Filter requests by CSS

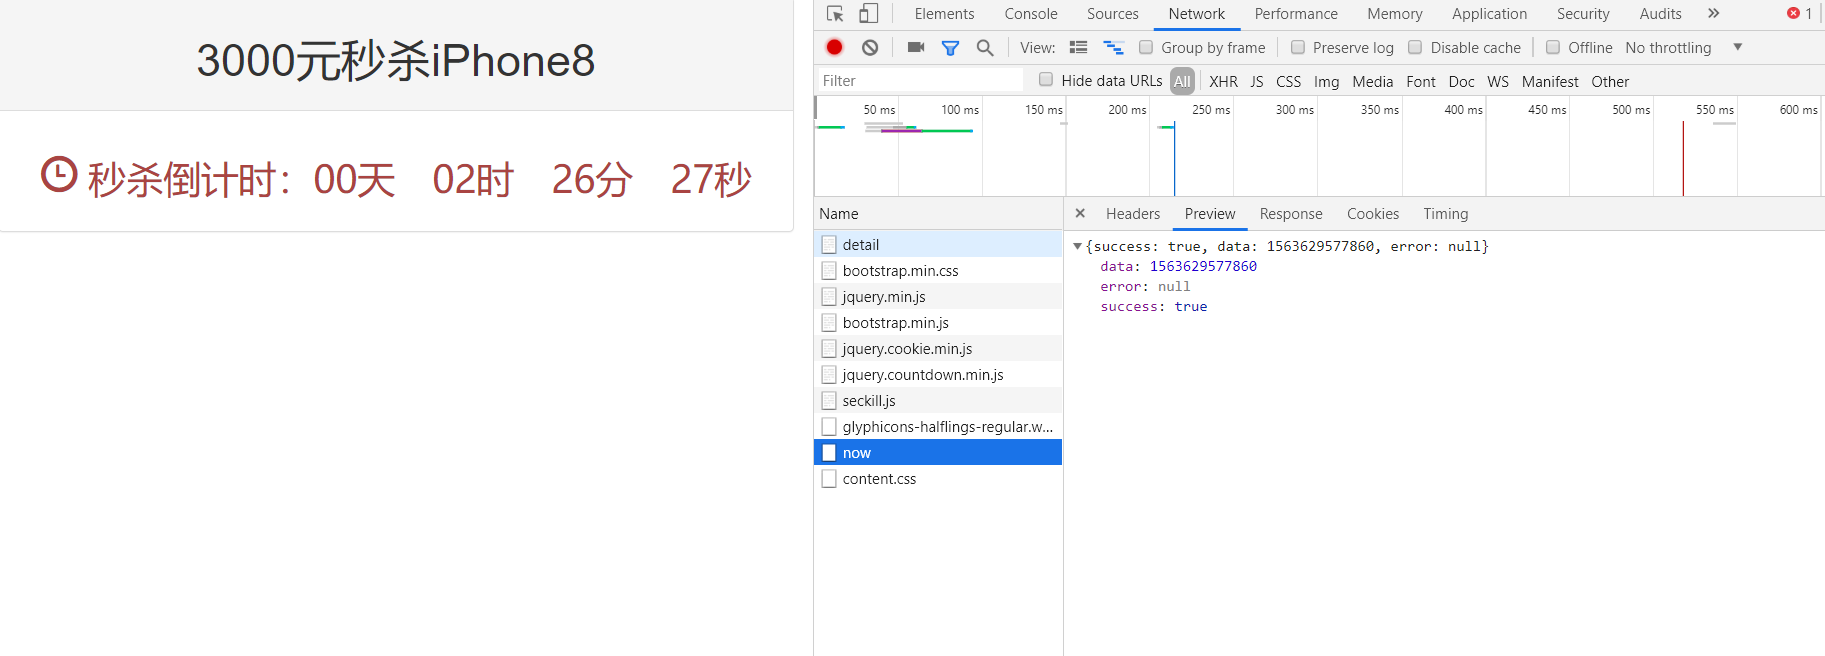tap(1289, 81)
